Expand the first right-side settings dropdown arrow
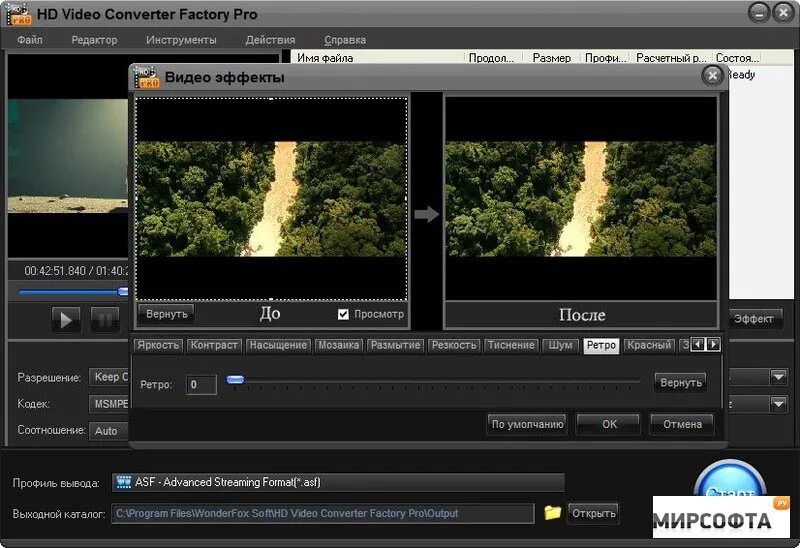Image resolution: width=800 pixels, height=548 pixels. [x=779, y=378]
